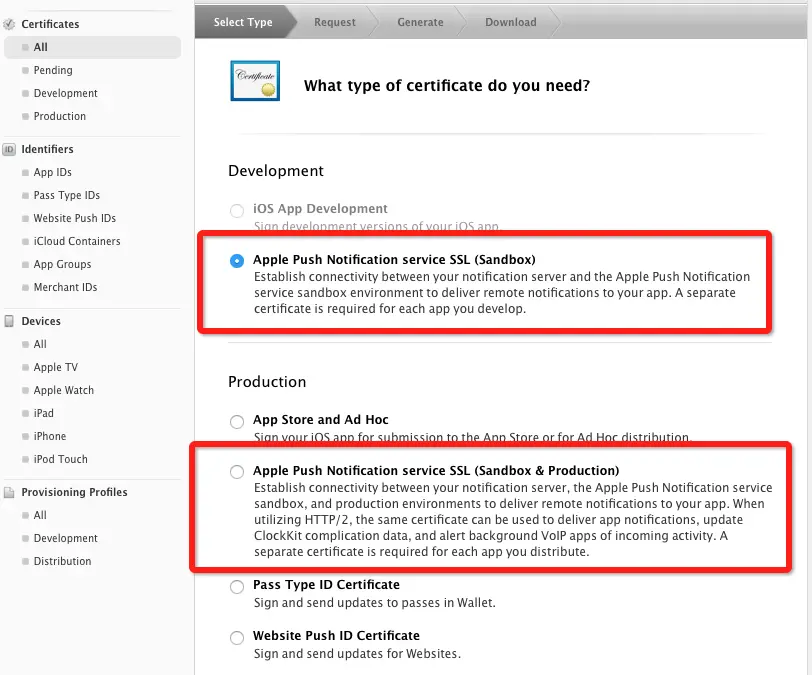Go to the Request step

pyautogui.click(x=335, y=22)
